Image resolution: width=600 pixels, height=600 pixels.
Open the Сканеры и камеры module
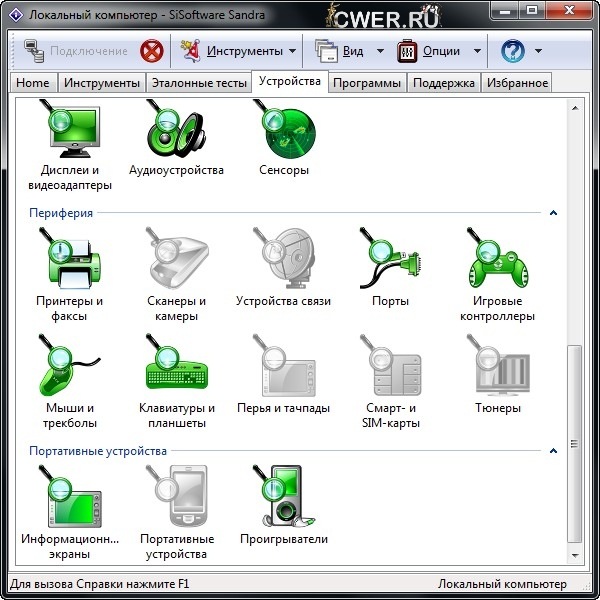176,259
